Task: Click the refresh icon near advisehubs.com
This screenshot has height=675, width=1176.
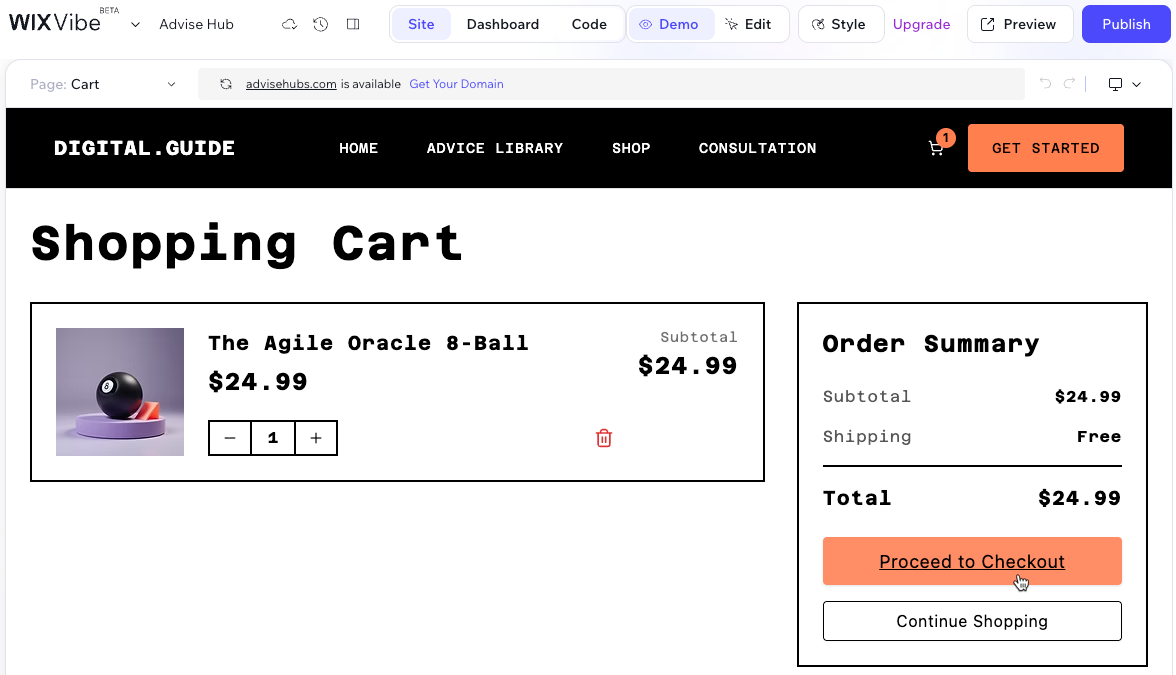Action: pos(226,84)
